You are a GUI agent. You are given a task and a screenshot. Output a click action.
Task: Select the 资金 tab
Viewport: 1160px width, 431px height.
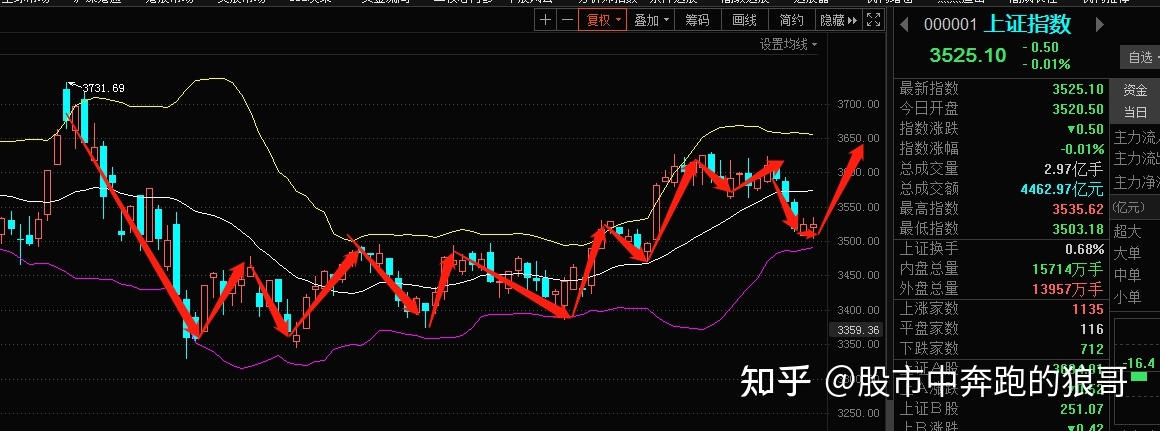click(1136, 90)
